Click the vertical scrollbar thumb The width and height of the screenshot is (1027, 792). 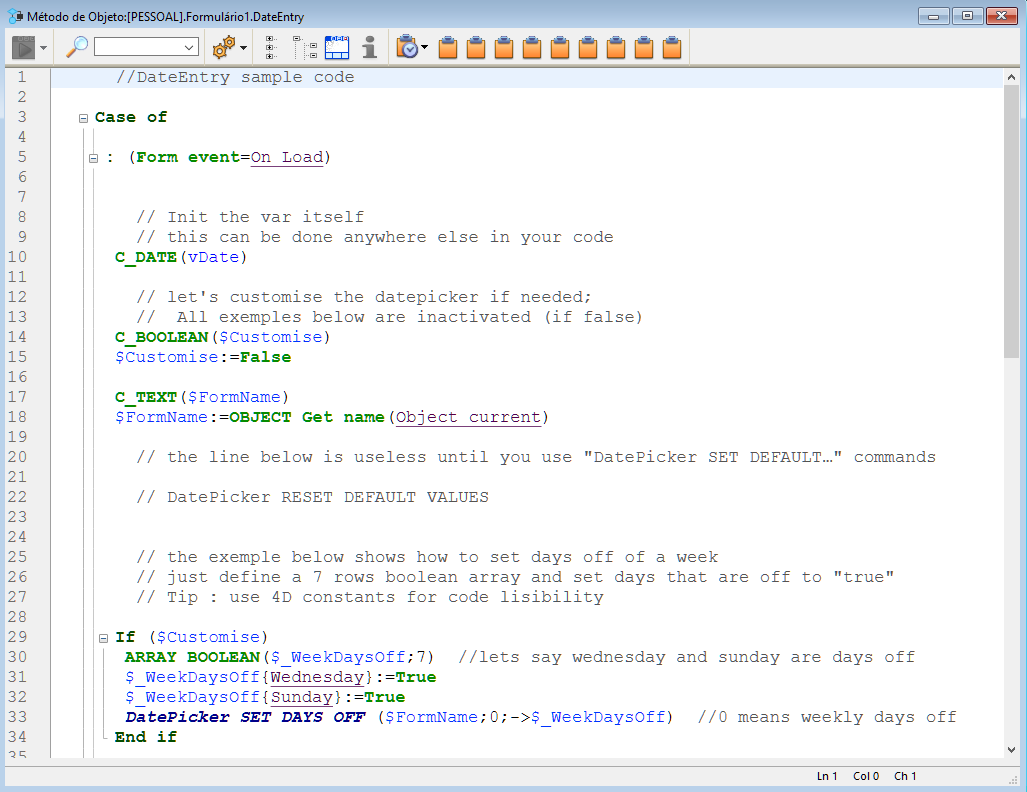pos(1011,220)
